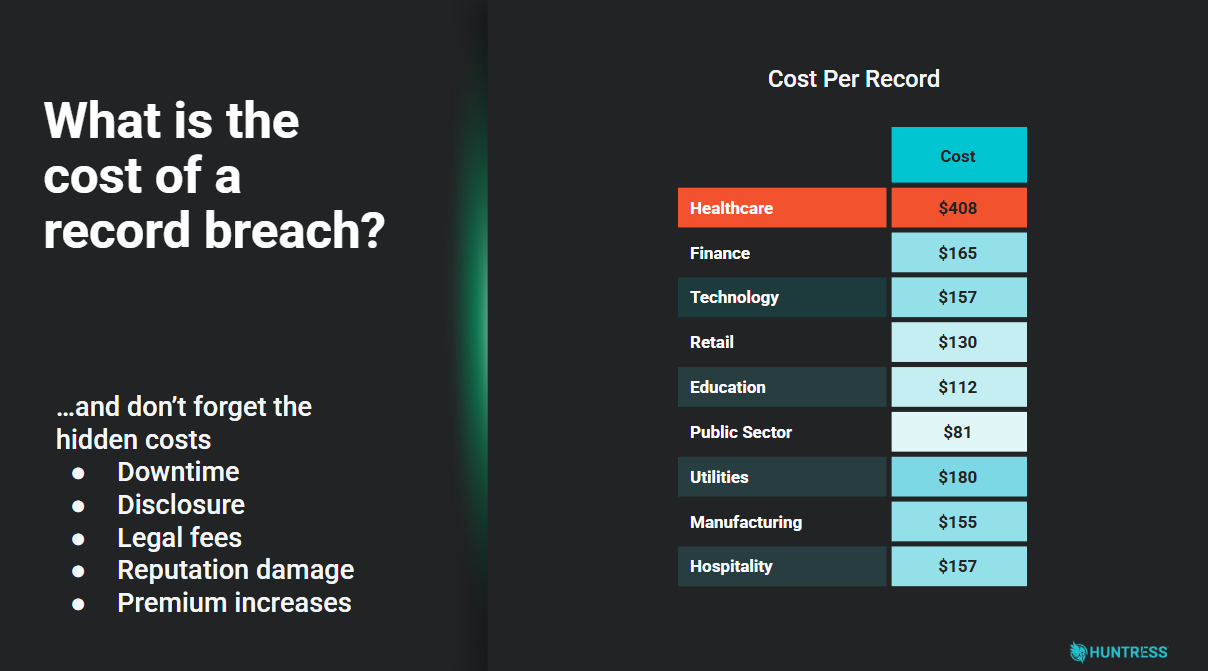Select the Public Sector row label
The image size is (1208, 671).
pyautogui.click(x=782, y=432)
